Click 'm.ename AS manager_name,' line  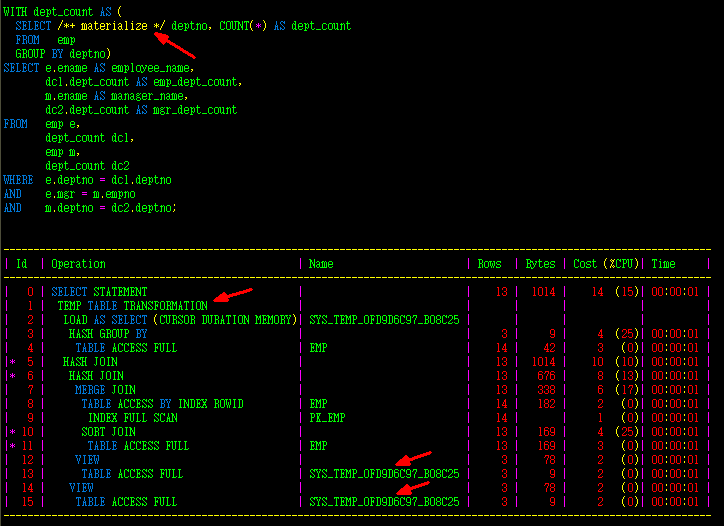[117, 96]
